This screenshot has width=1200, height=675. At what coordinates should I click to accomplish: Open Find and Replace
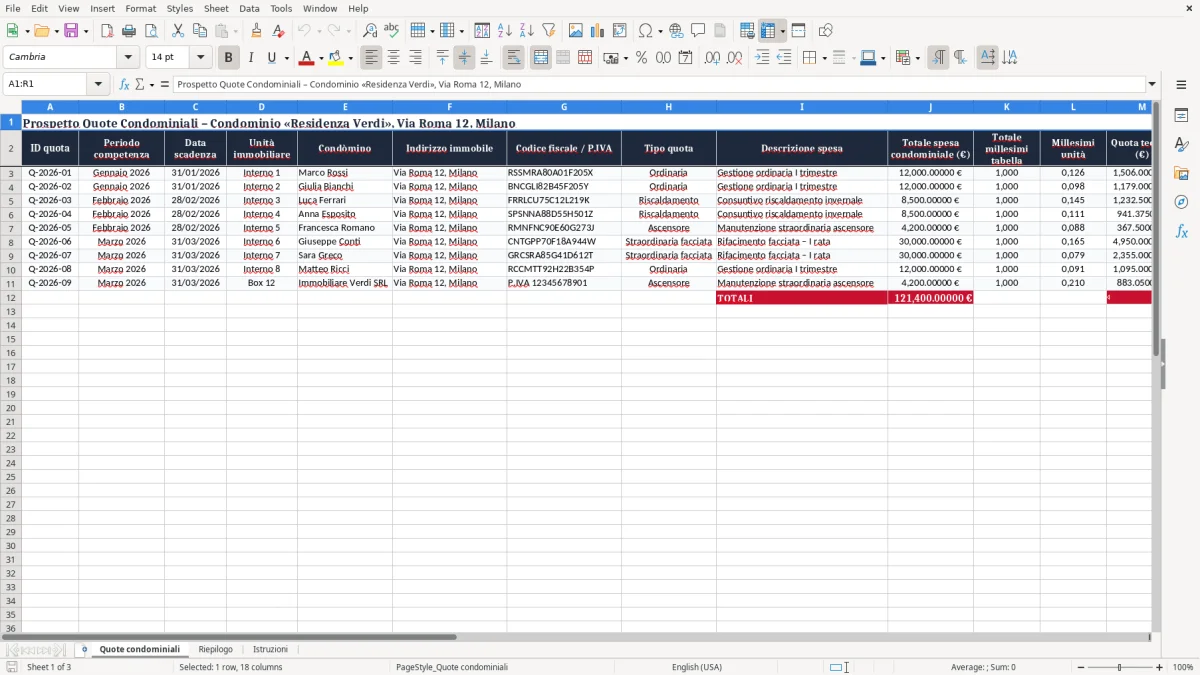pos(370,31)
